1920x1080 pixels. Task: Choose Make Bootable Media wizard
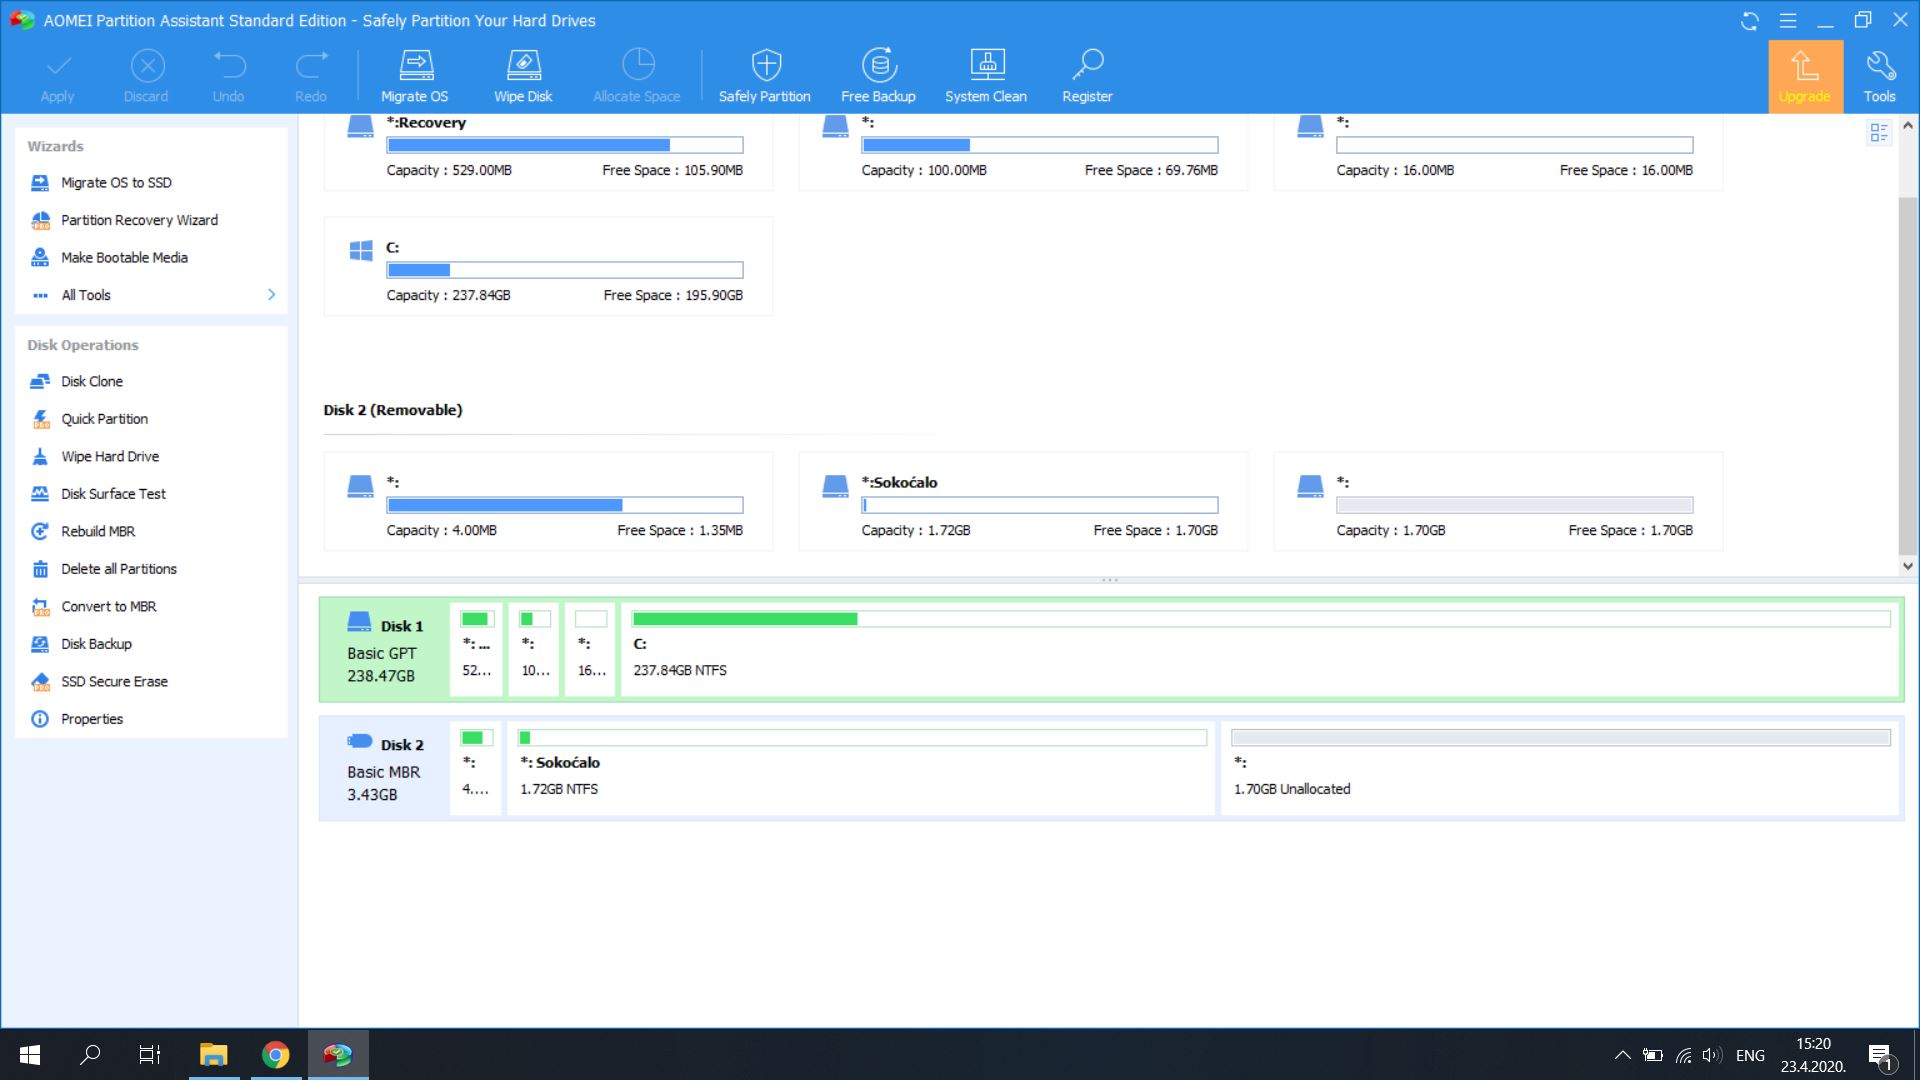coord(124,258)
